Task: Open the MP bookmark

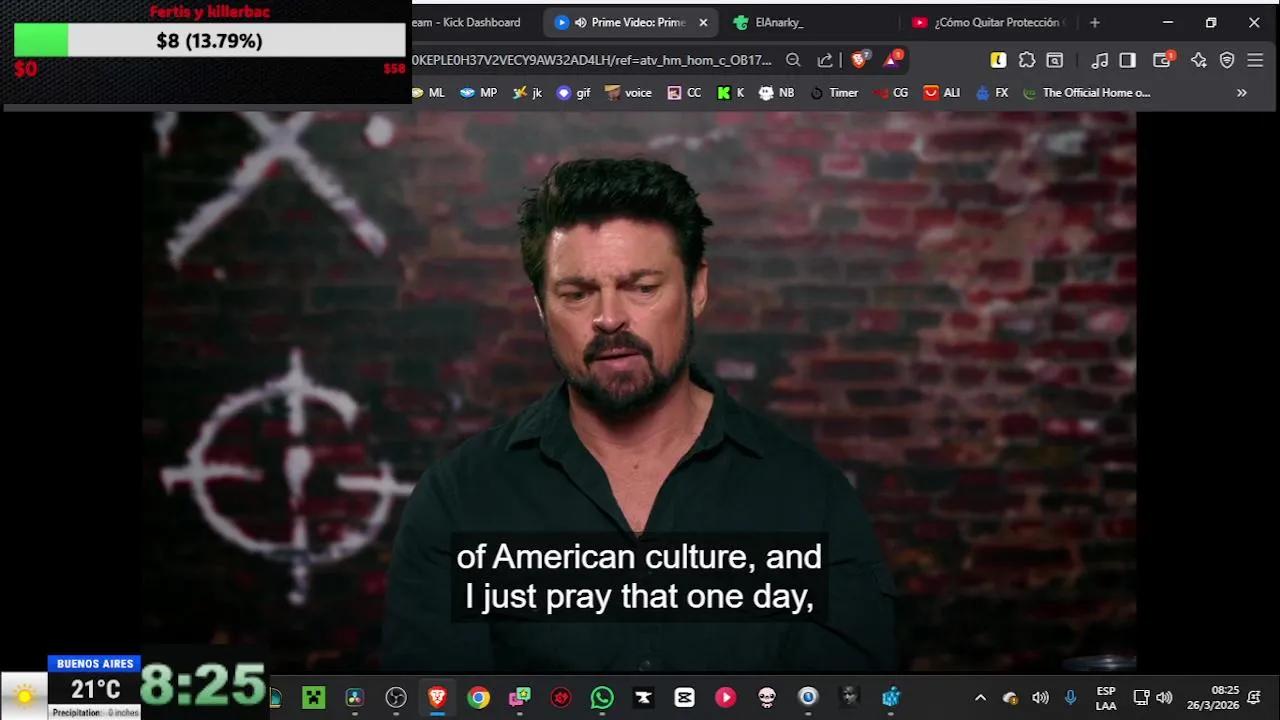Action: (479, 93)
